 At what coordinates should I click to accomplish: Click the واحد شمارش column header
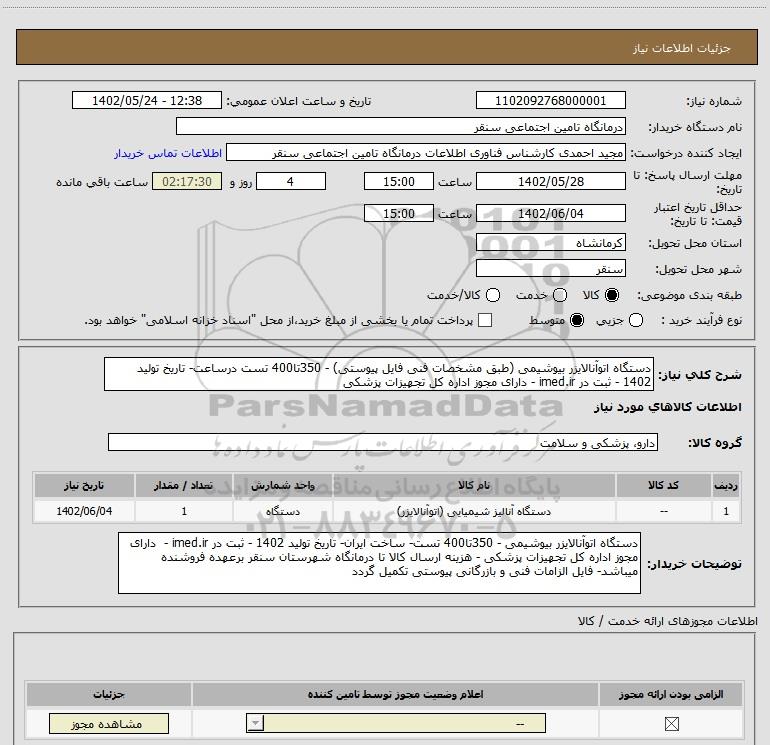point(283,486)
